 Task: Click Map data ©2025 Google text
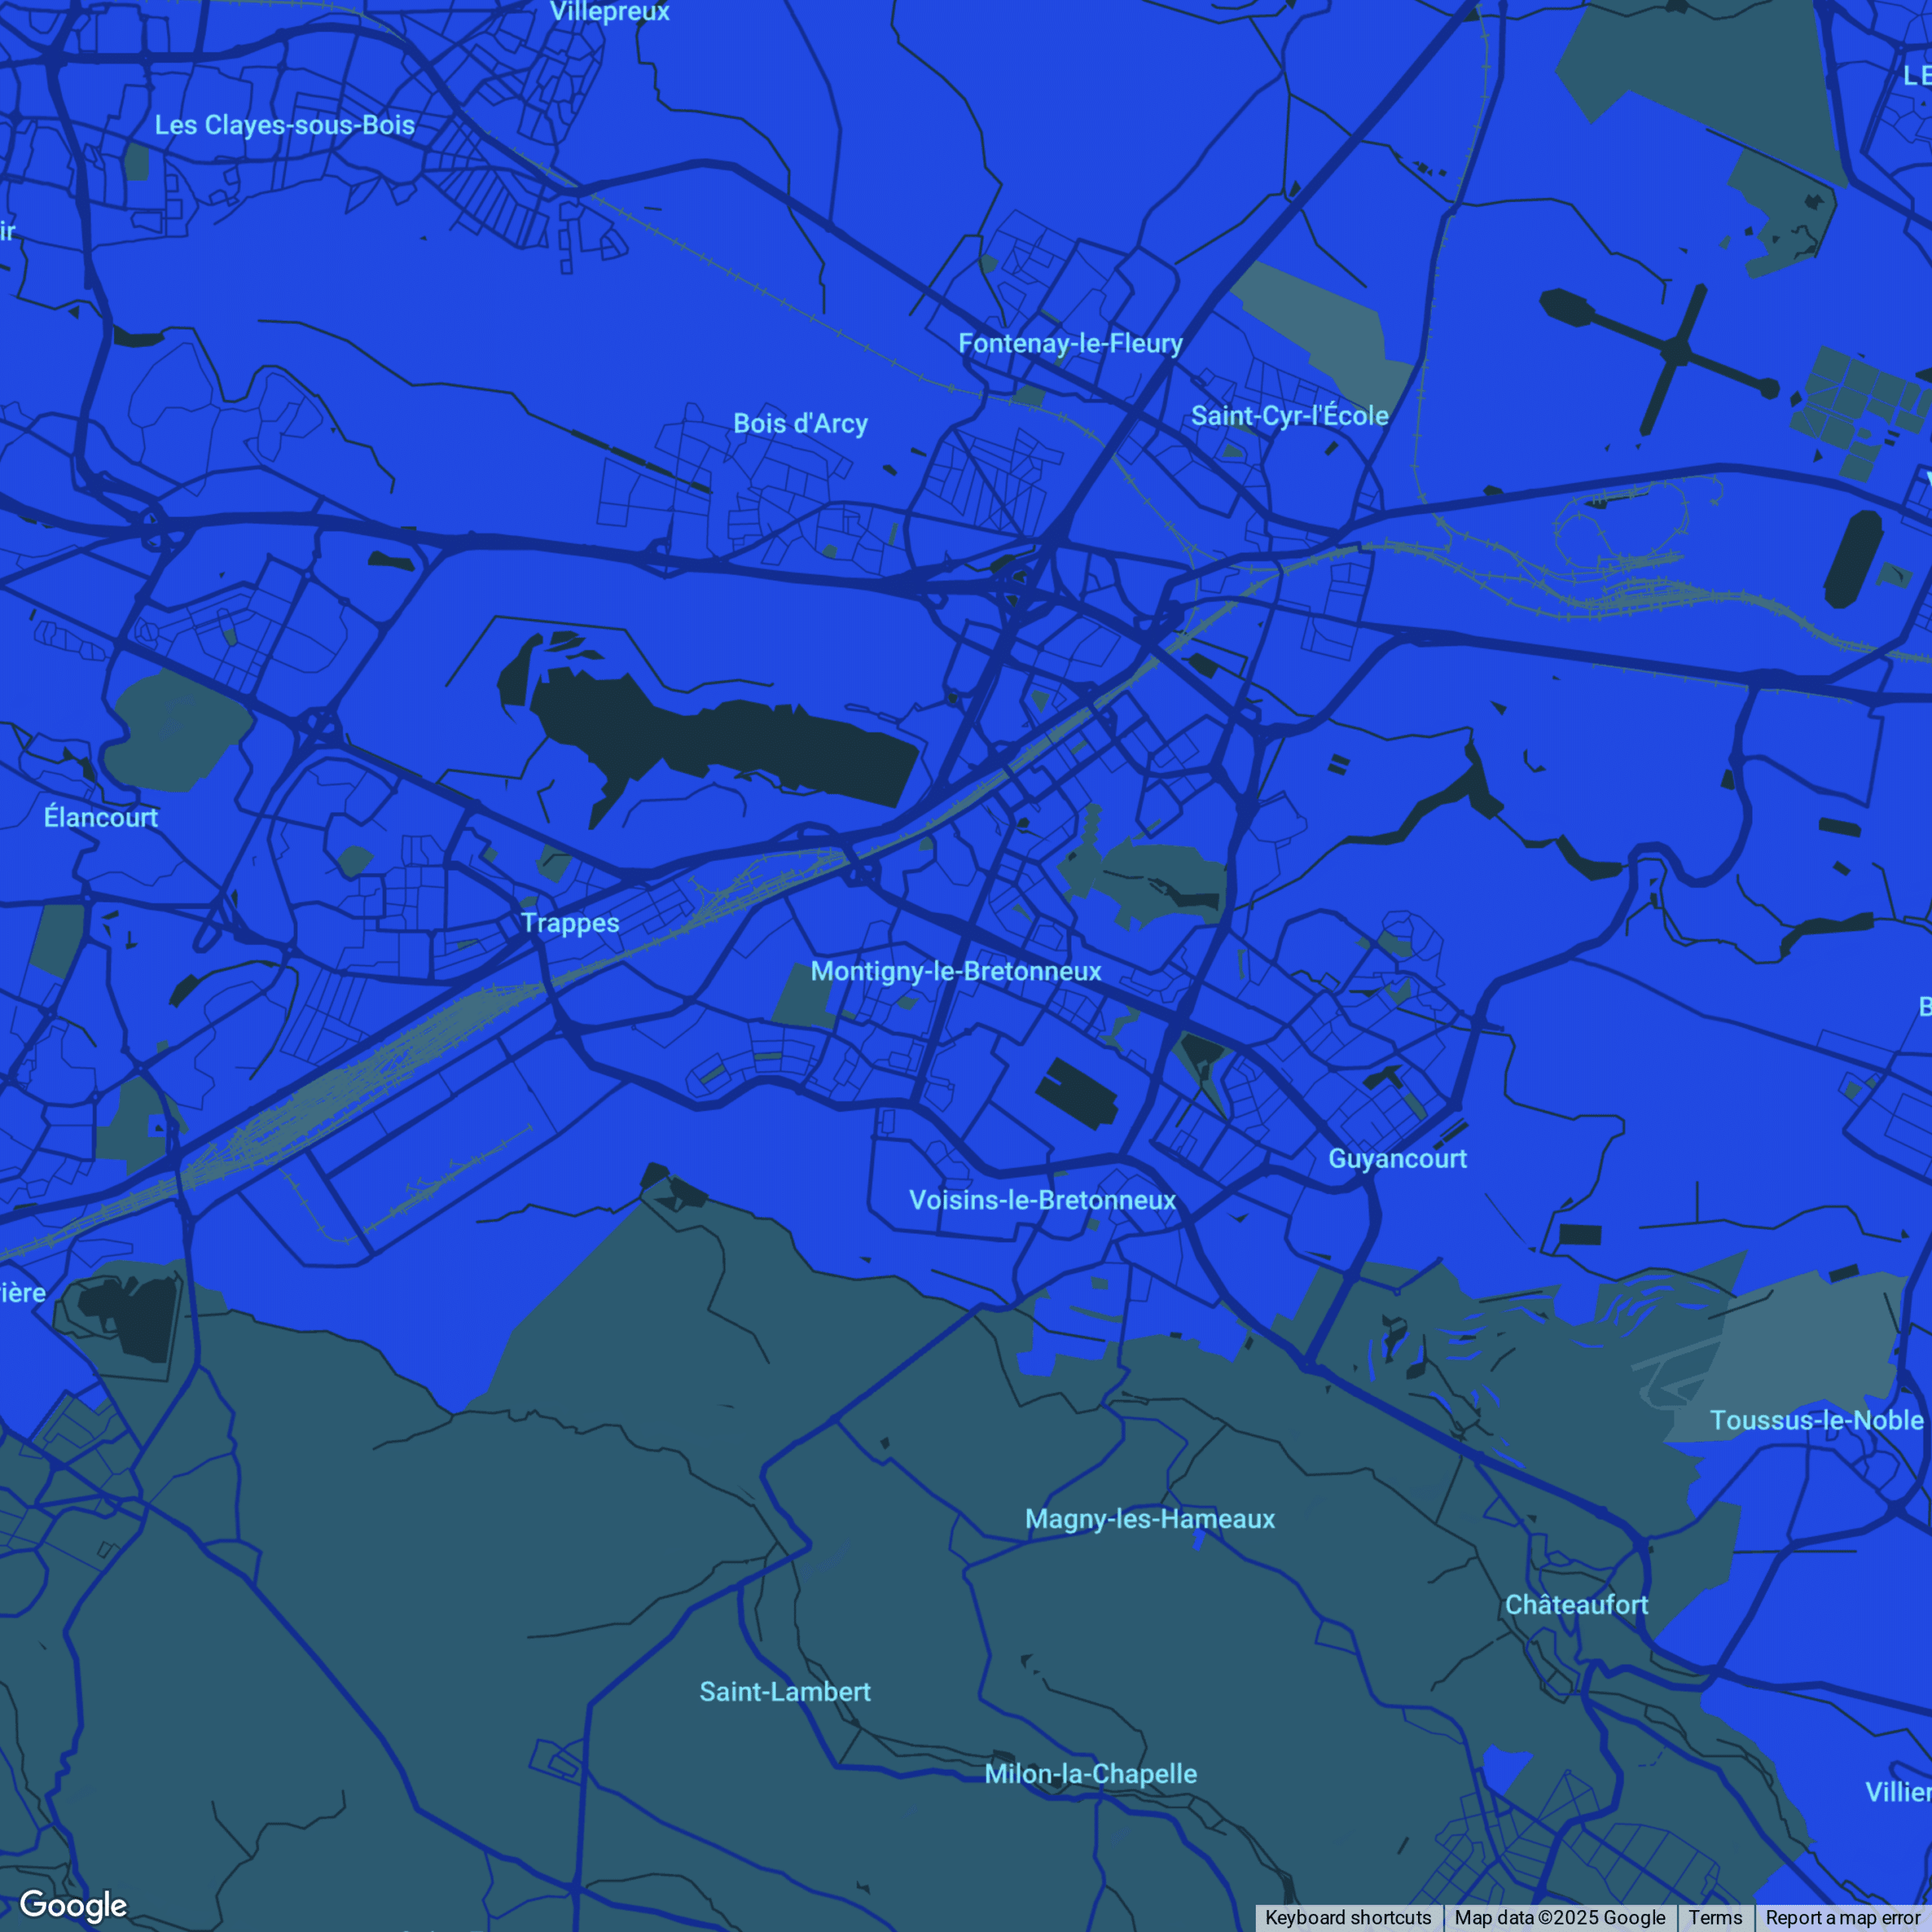click(1560, 1917)
